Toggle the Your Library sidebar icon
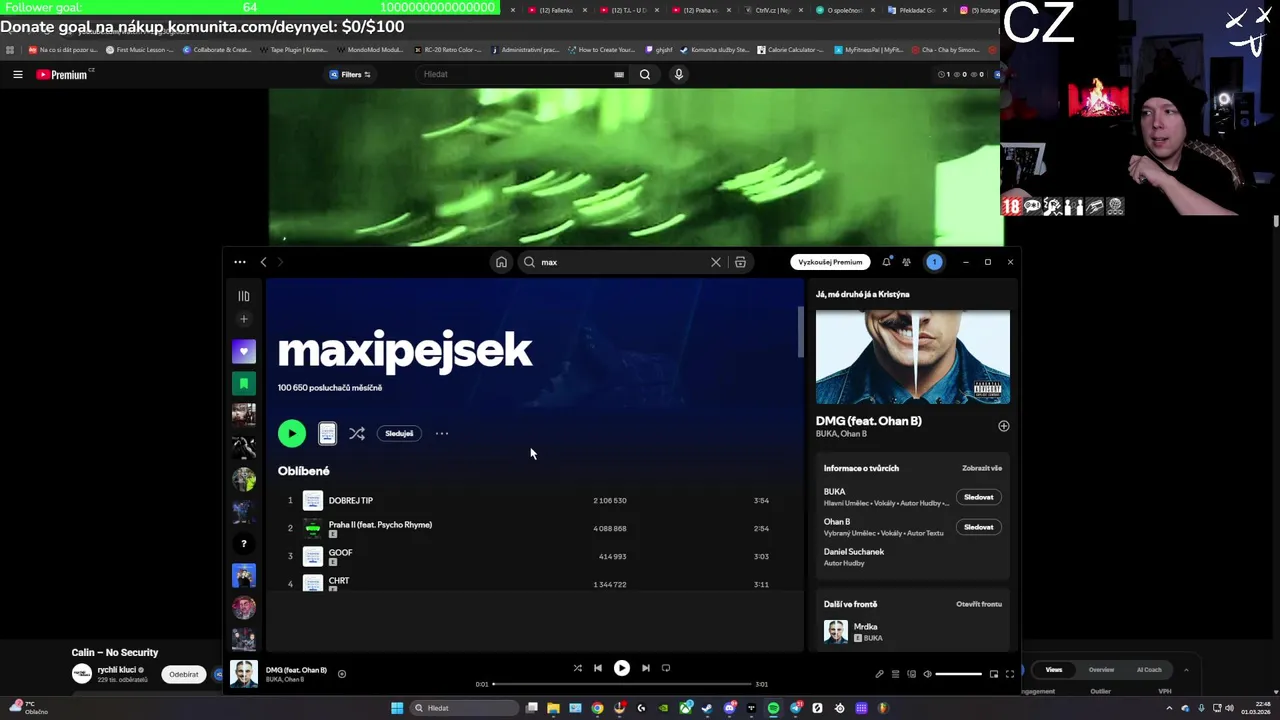The image size is (1280, 720). [x=243, y=296]
